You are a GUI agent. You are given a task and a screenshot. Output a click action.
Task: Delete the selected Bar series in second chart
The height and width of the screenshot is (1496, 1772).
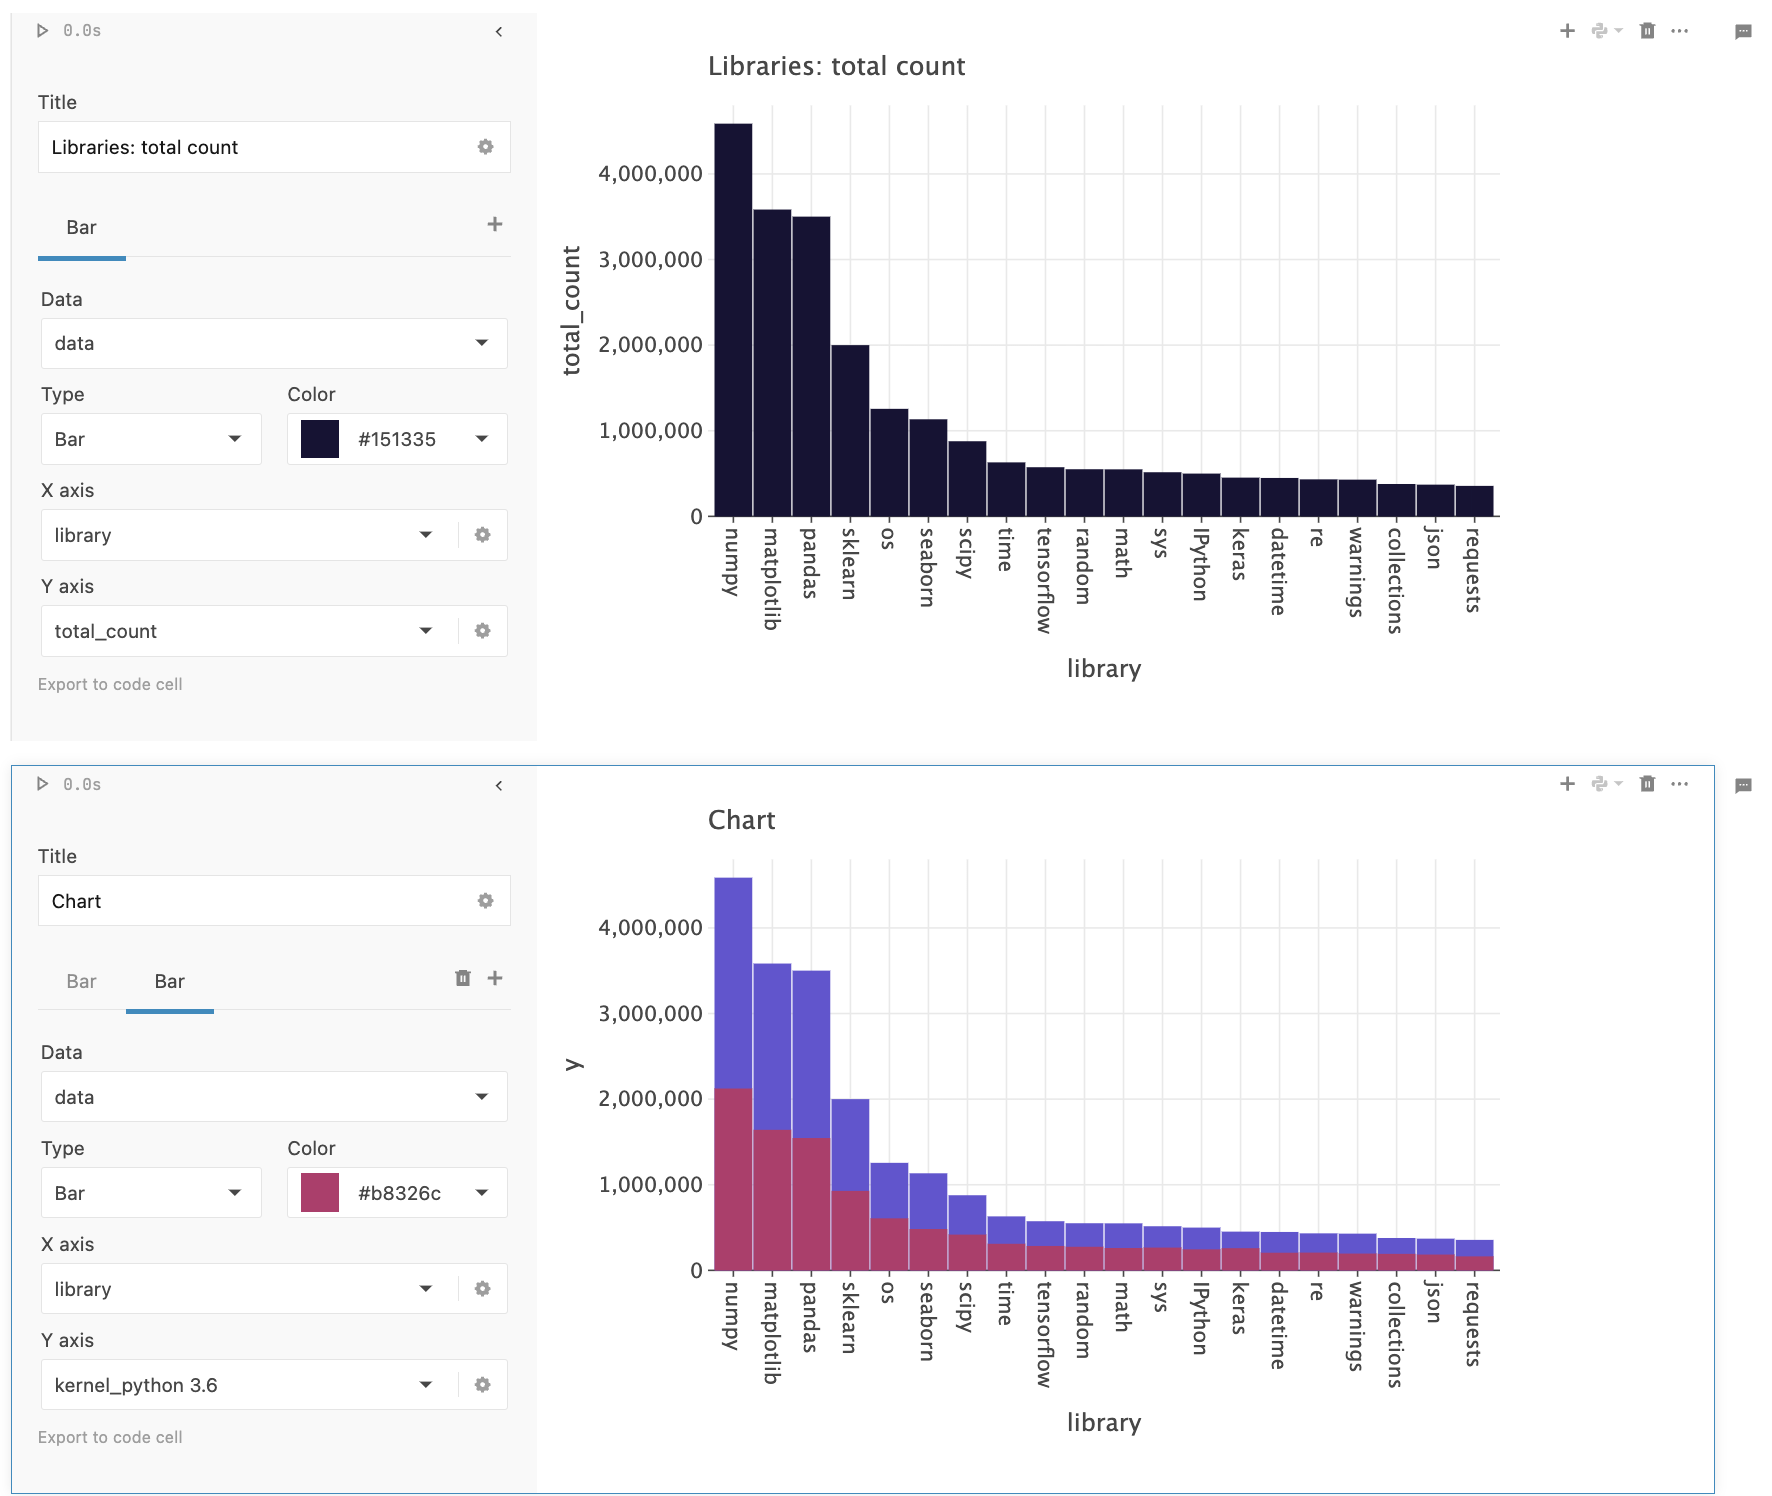[463, 978]
